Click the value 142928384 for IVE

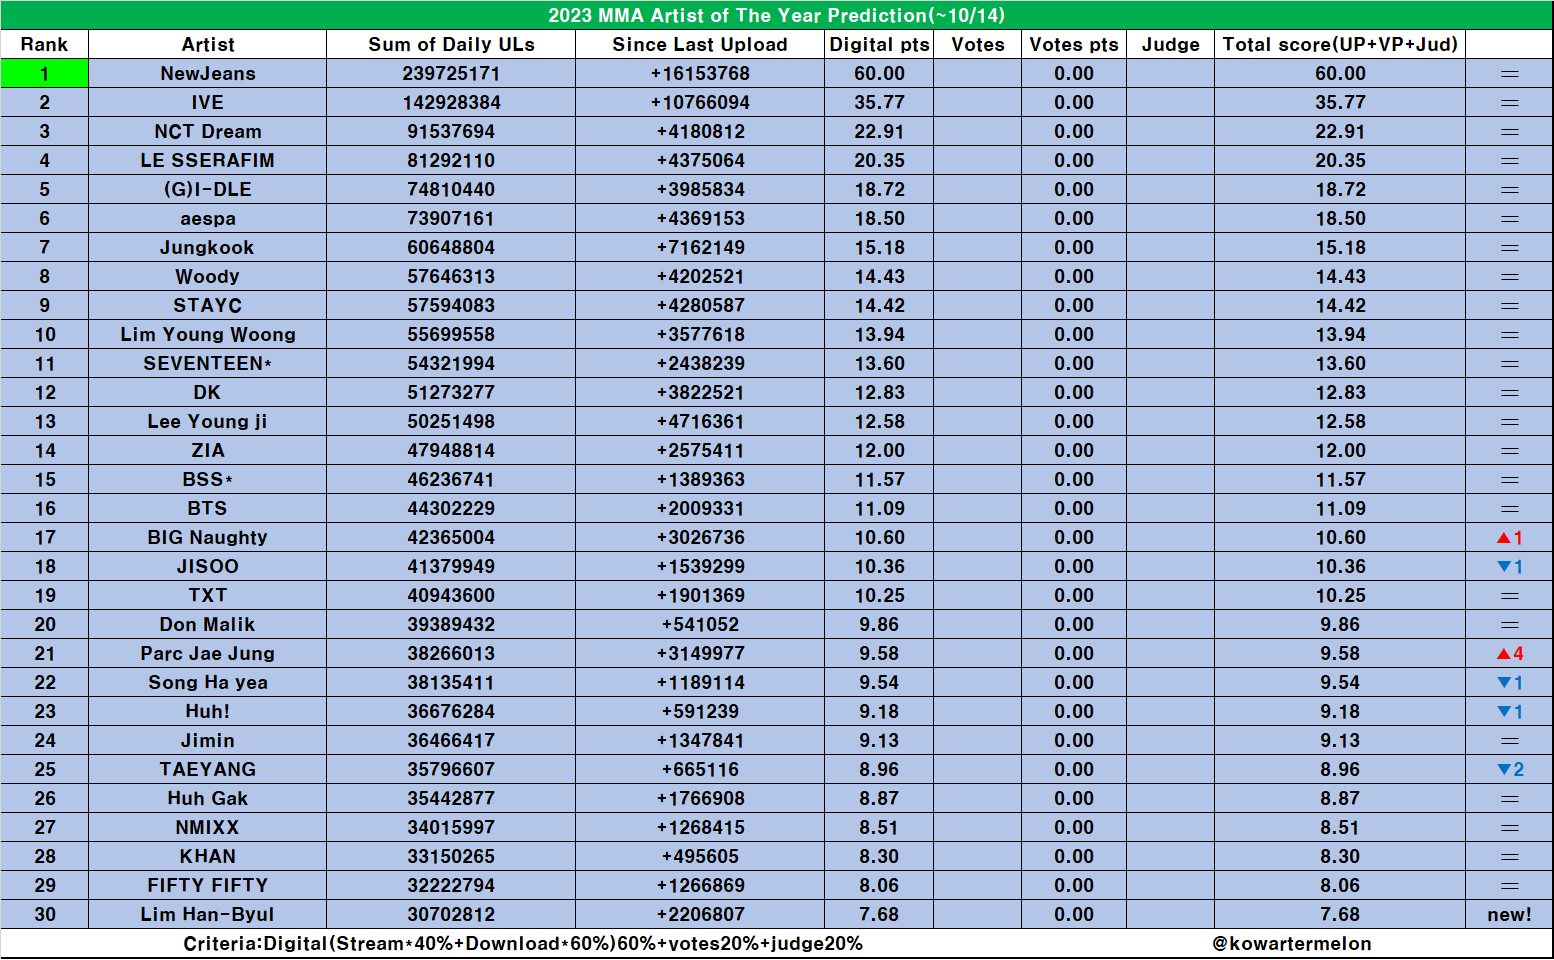tap(451, 103)
